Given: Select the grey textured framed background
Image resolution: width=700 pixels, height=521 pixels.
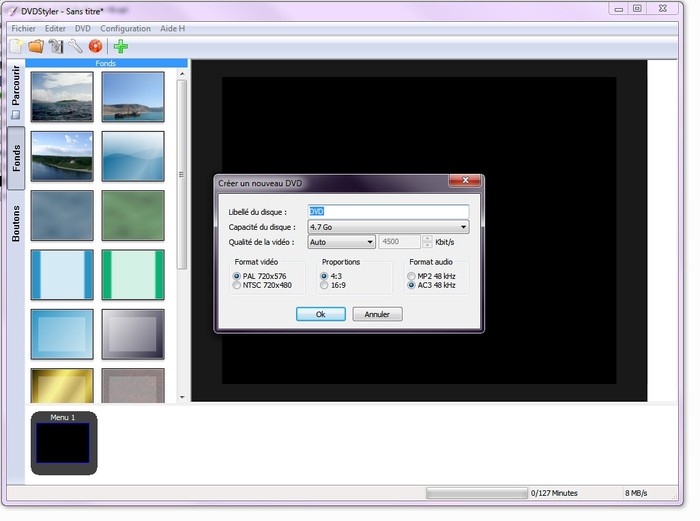Looking at the screenshot, I should 133,386.
